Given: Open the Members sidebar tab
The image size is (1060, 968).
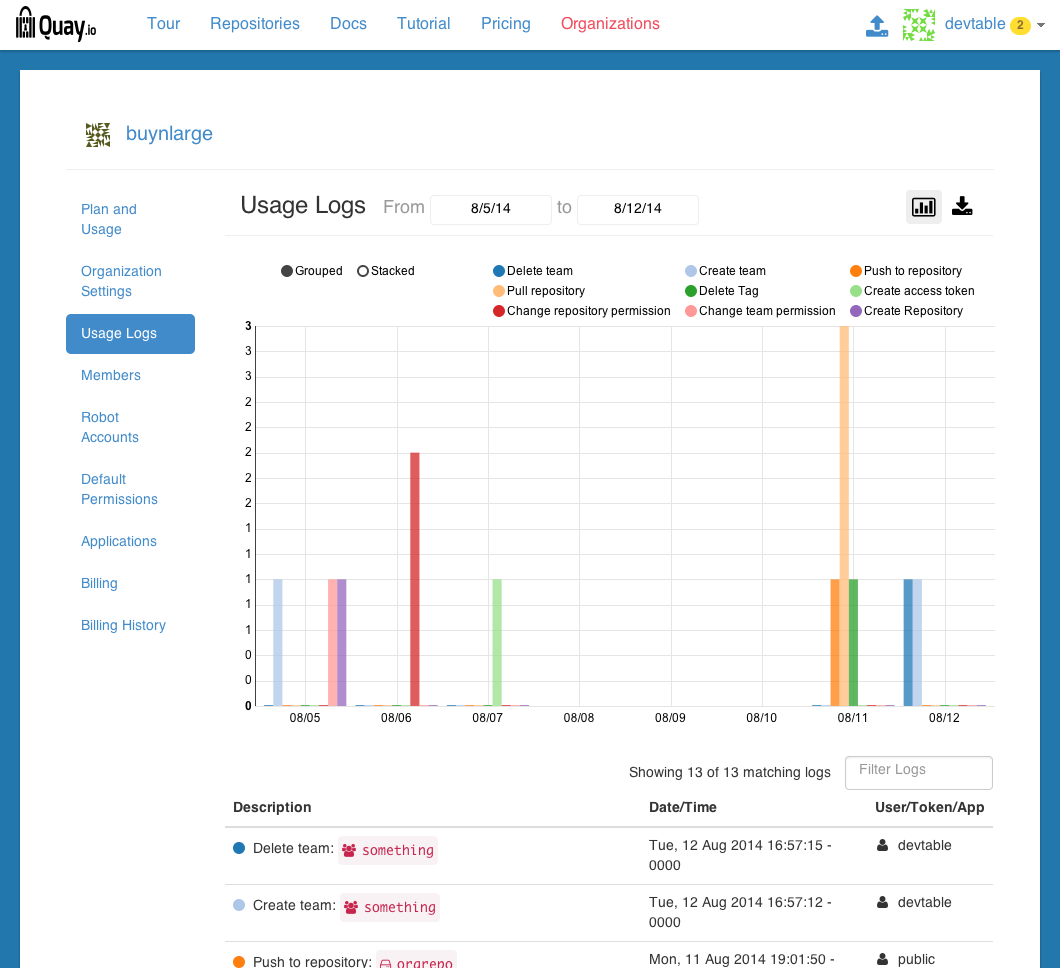Looking at the screenshot, I should pos(130,375).
